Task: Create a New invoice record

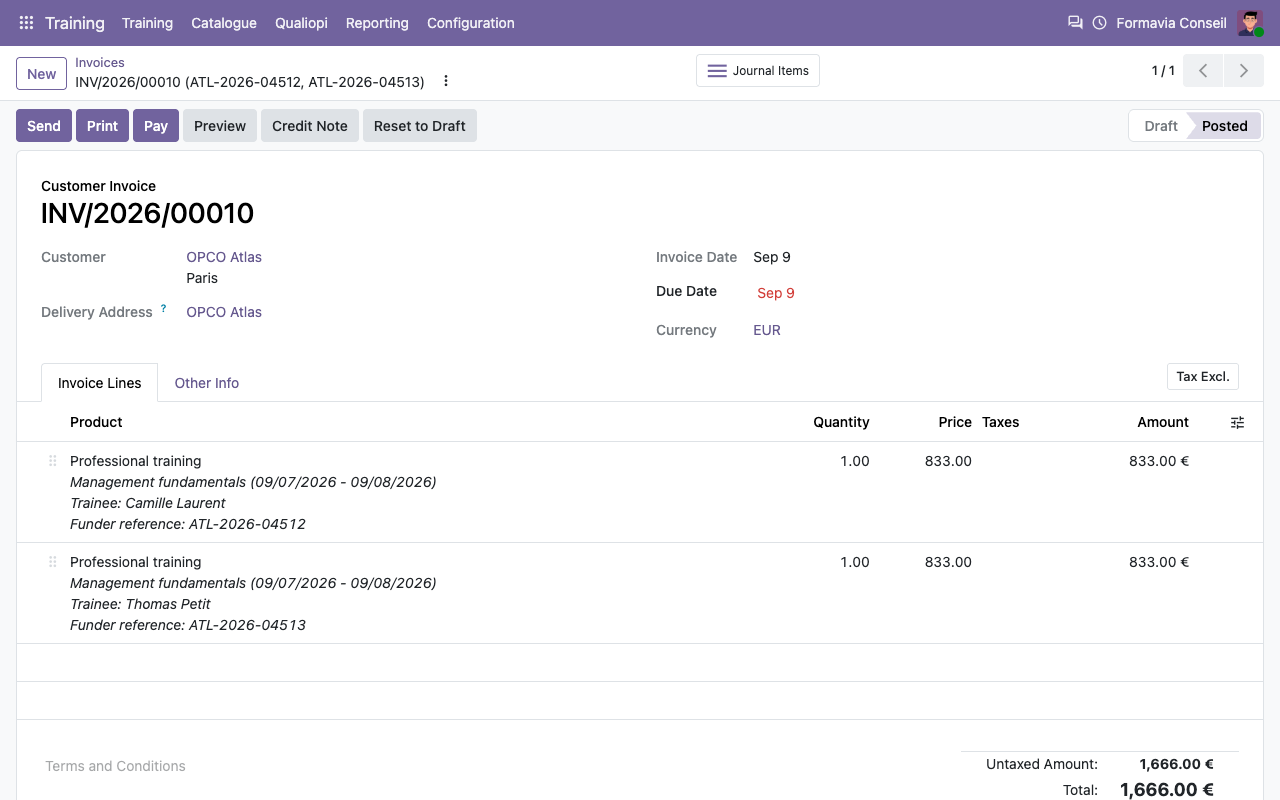Action: tap(42, 73)
